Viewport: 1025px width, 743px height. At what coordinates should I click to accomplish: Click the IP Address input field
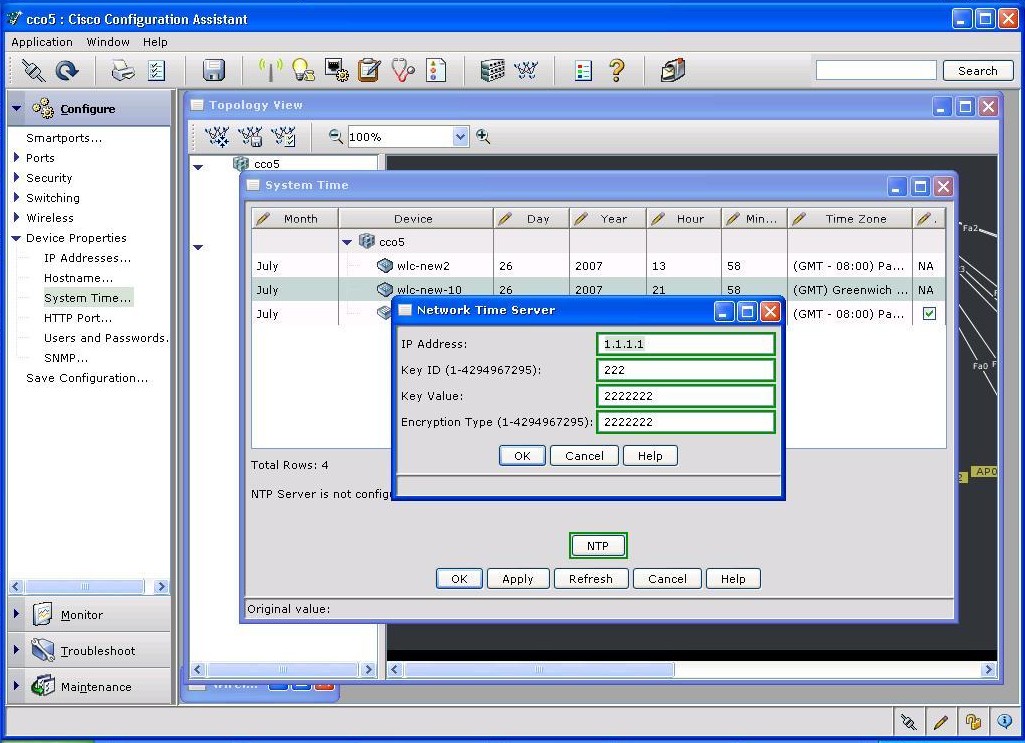pyautogui.click(x=686, y=344)
